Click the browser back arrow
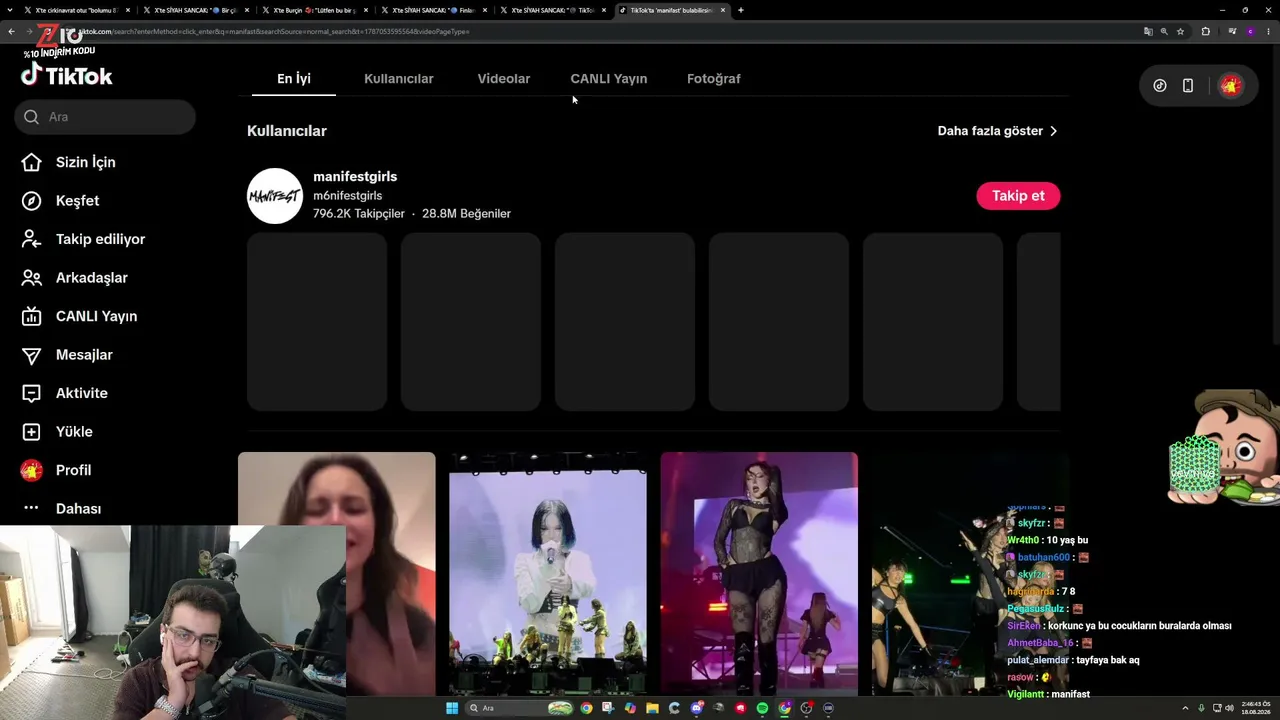The width and height of the screenshot is (1280, 720). coord(11,32)
